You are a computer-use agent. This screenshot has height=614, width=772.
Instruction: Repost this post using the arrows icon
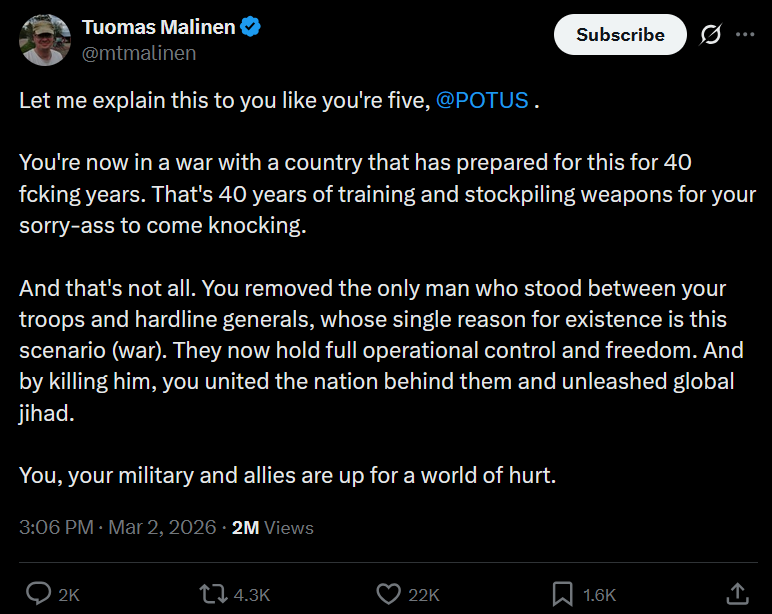click(x=213, y=593)
